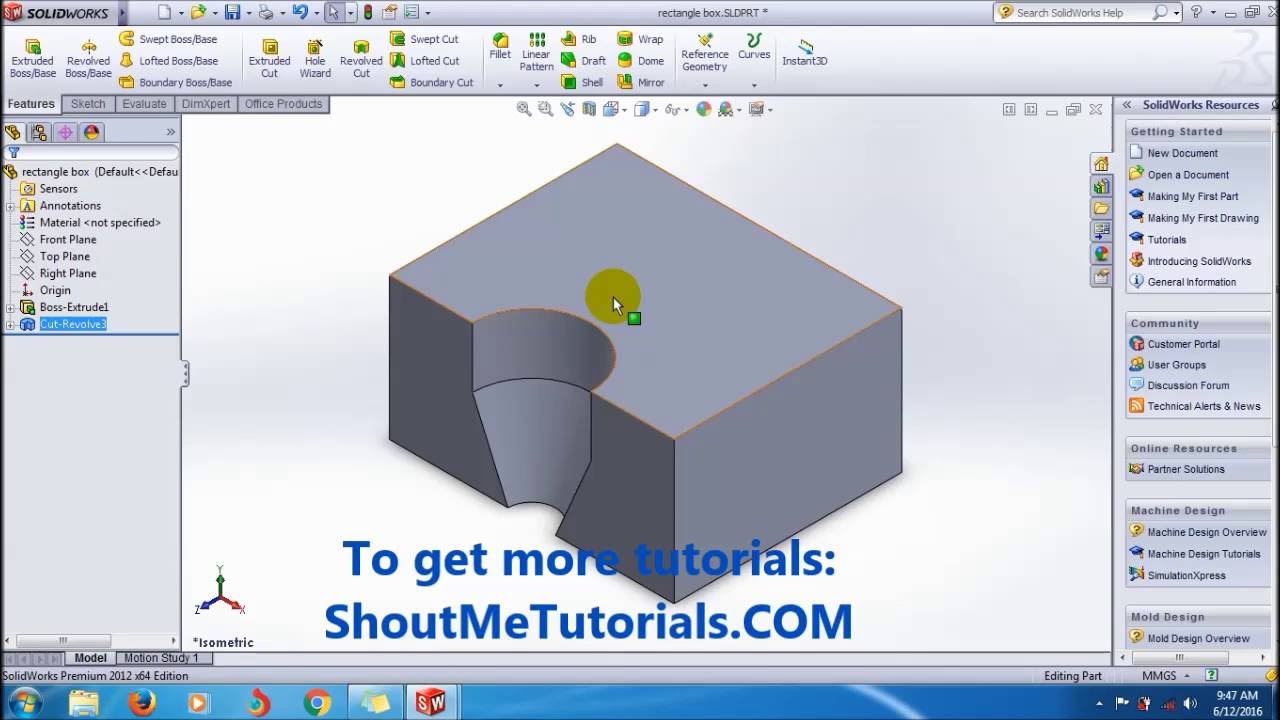Expand the Annotations folder
Viewport: 1280px width, 720px height.
click(10, 205)
